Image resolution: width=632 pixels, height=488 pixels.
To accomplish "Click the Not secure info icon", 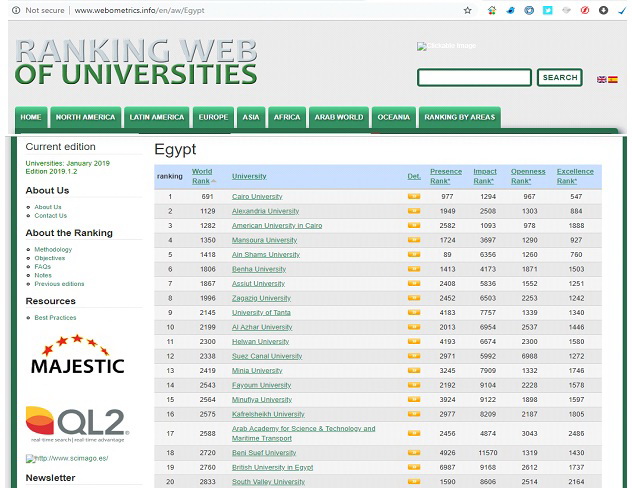I will pos(16,10).
